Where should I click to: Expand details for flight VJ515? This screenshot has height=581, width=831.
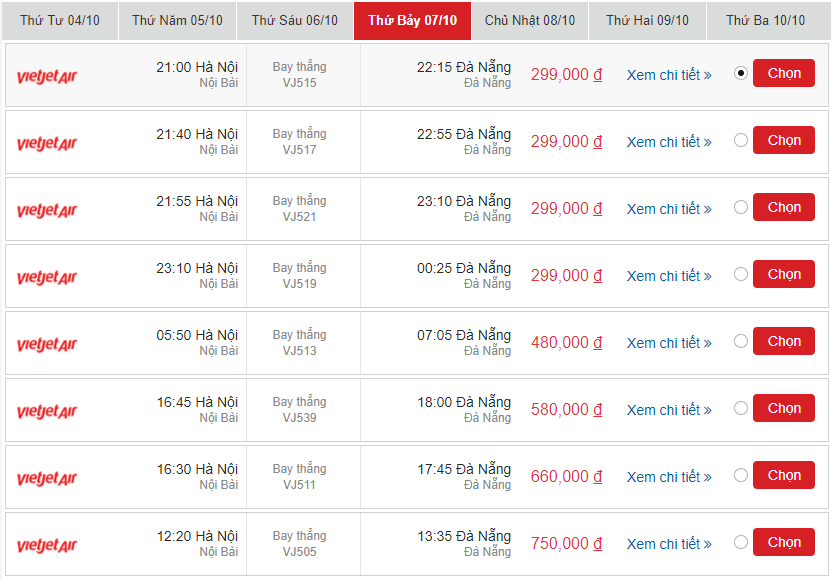click(x=667, y=73)
